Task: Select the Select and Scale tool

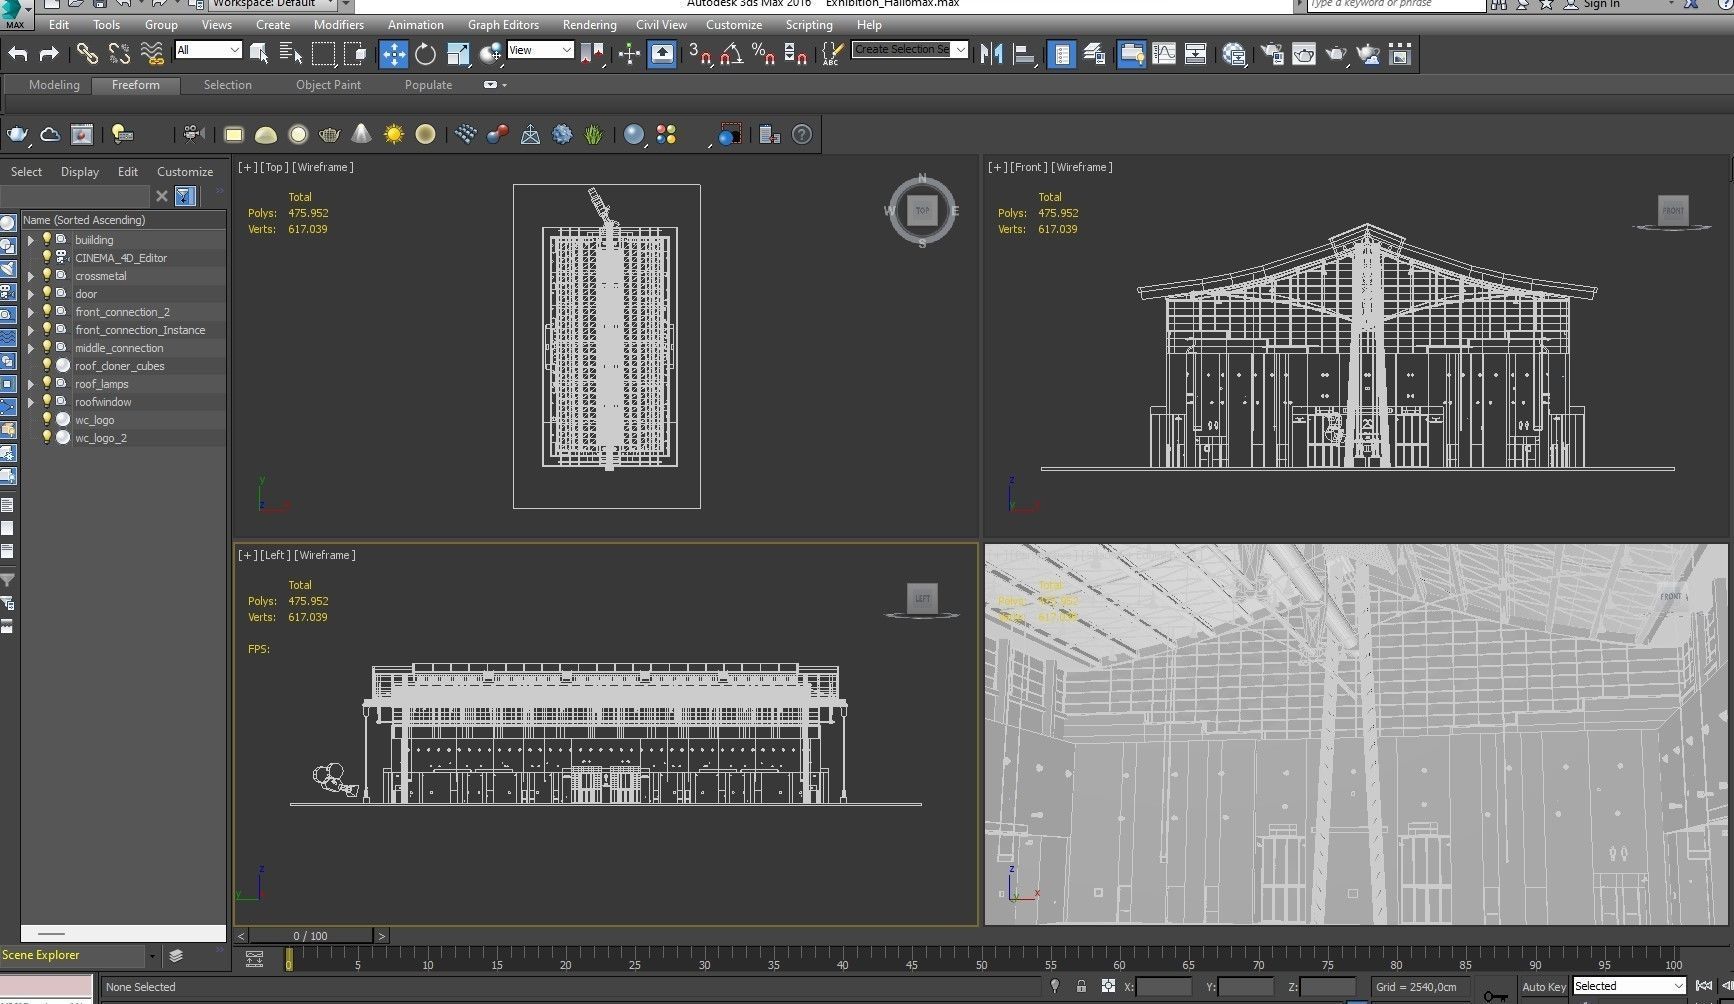Action: coord(458,54)
